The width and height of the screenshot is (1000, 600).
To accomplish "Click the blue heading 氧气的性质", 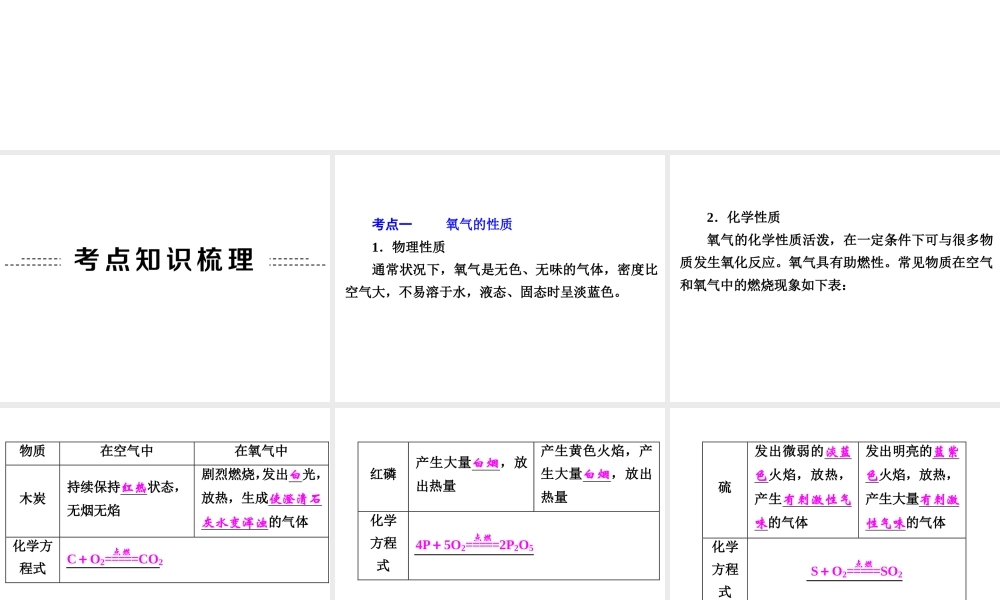I will [479, 224].
